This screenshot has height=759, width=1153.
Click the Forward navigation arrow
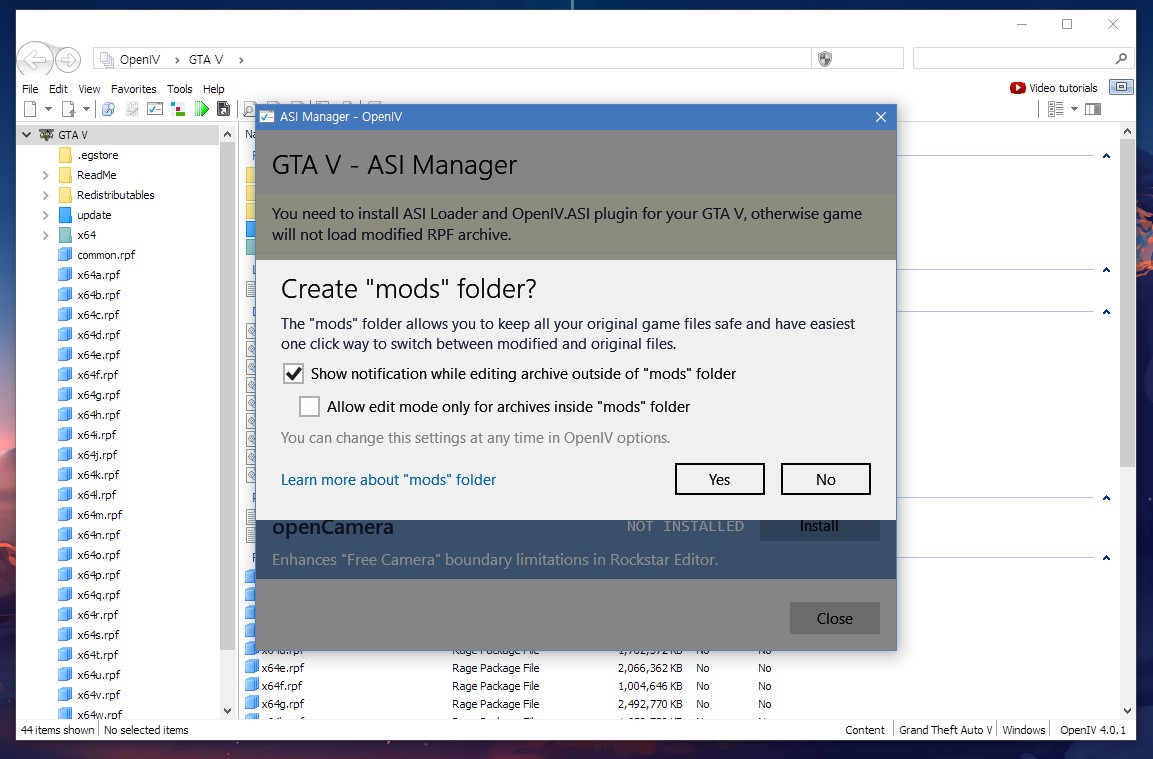pyautogui.click(x=68, y=60)
